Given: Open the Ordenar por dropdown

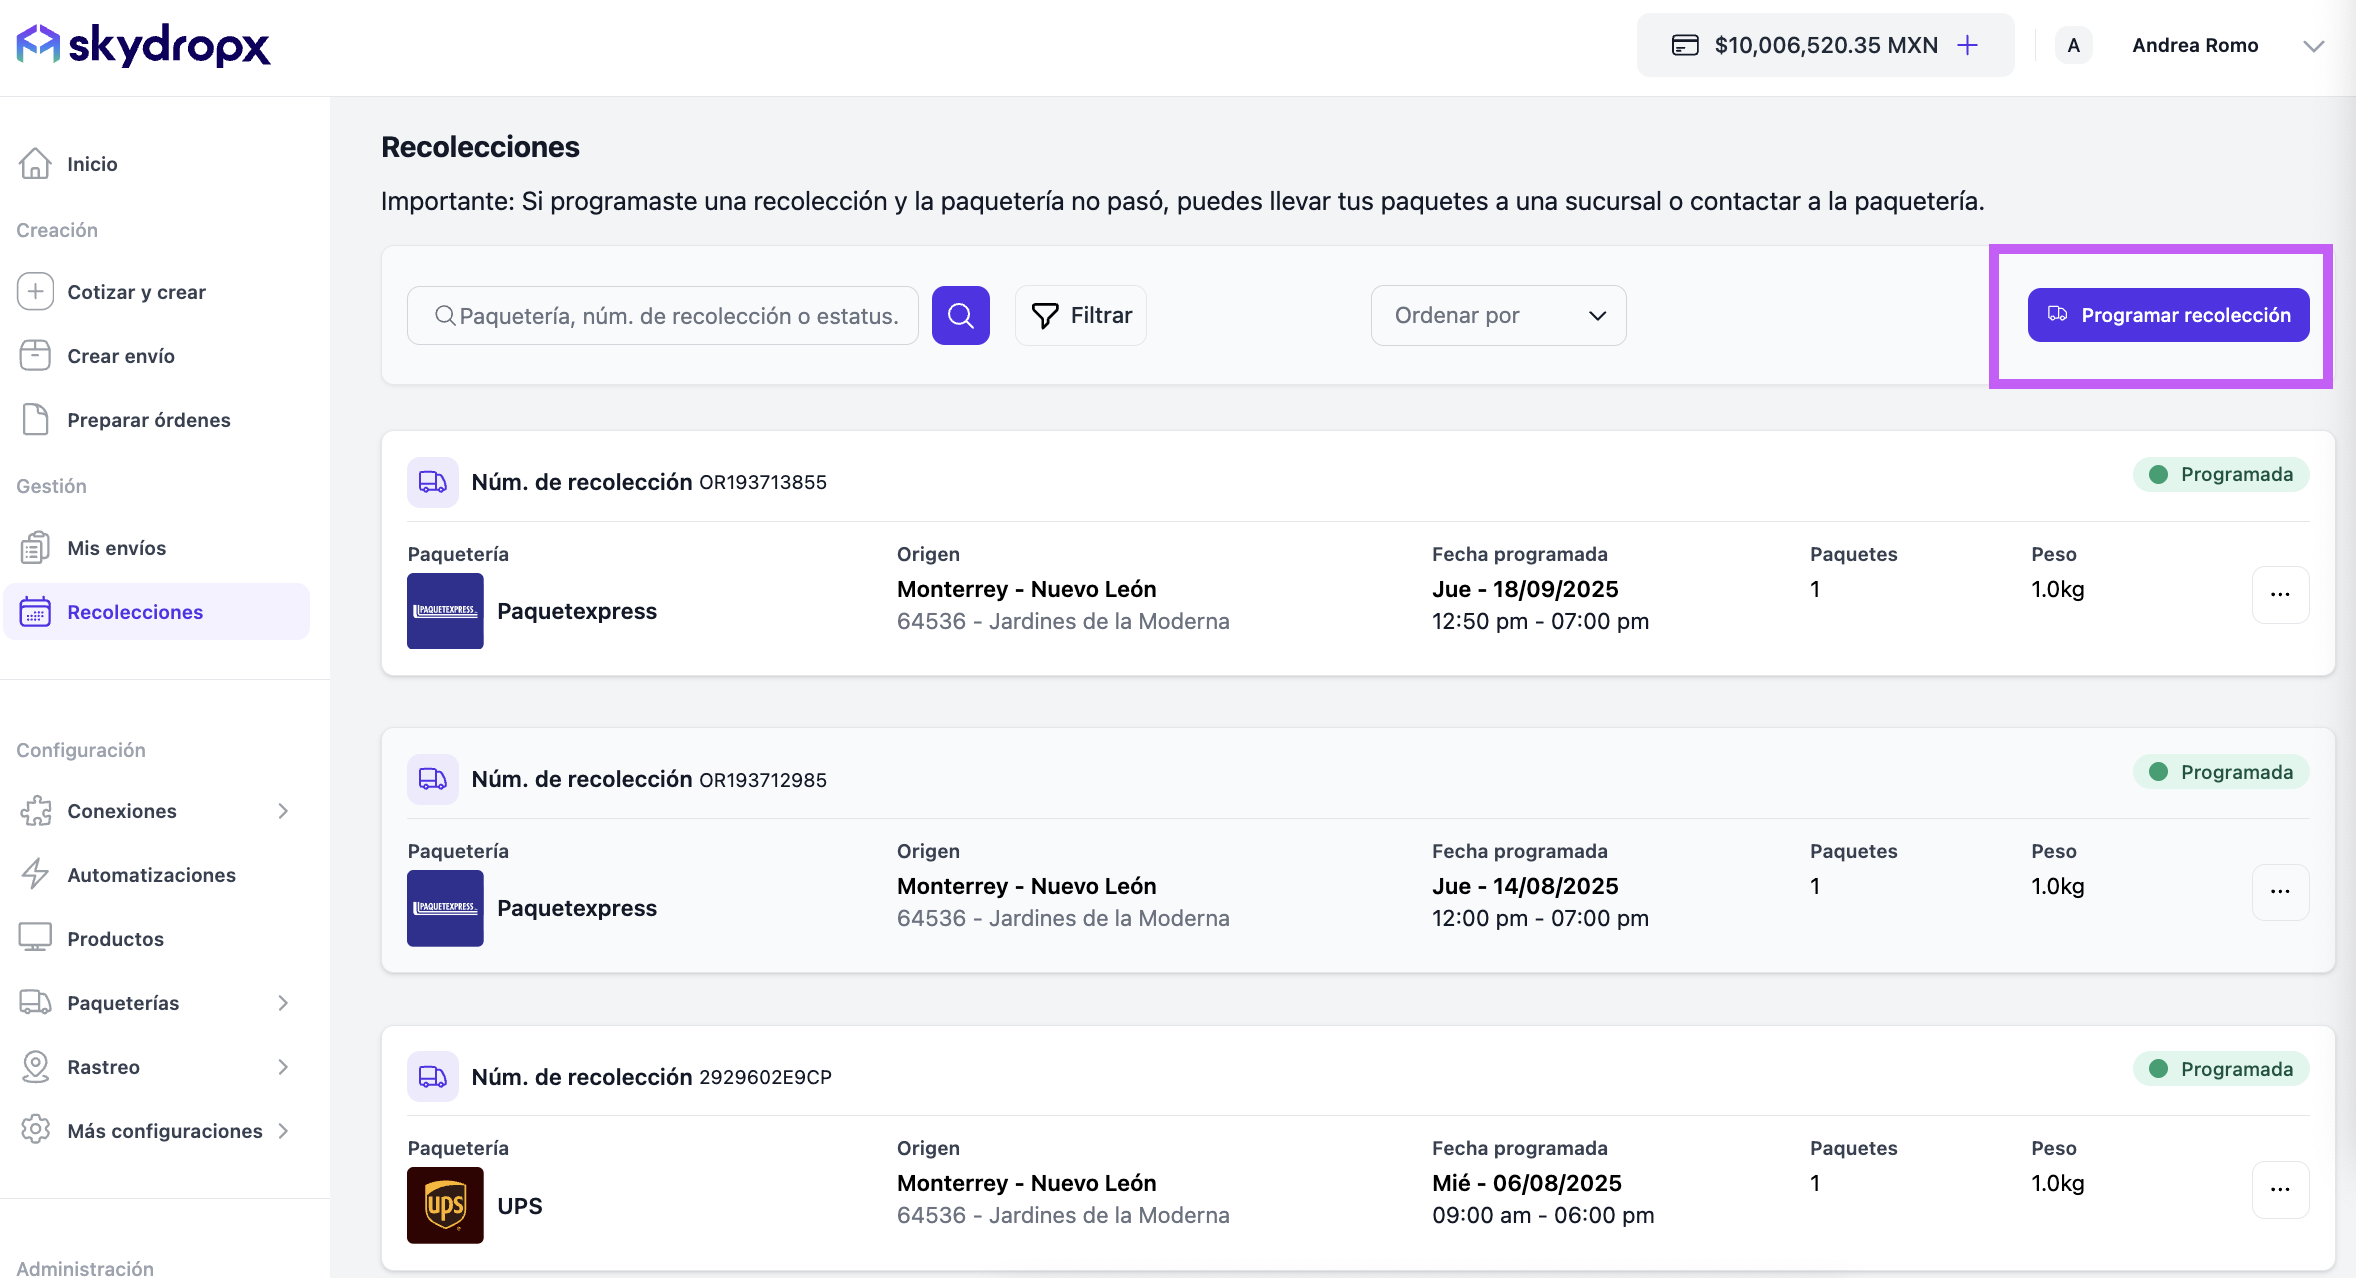Looking at the screenshot, I should pos(1497,315).
